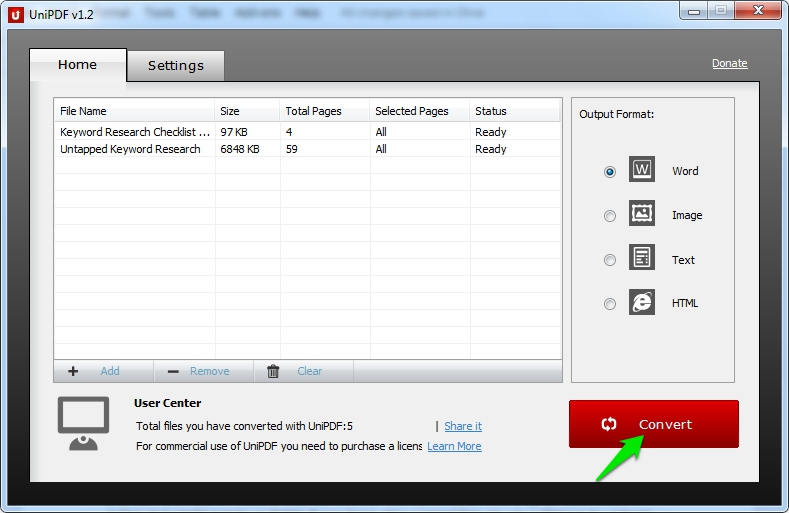Image resolution: width=789 pixels, height=513 pixels.
Task: Switch to the Home tab
Action: click(77, 65)
